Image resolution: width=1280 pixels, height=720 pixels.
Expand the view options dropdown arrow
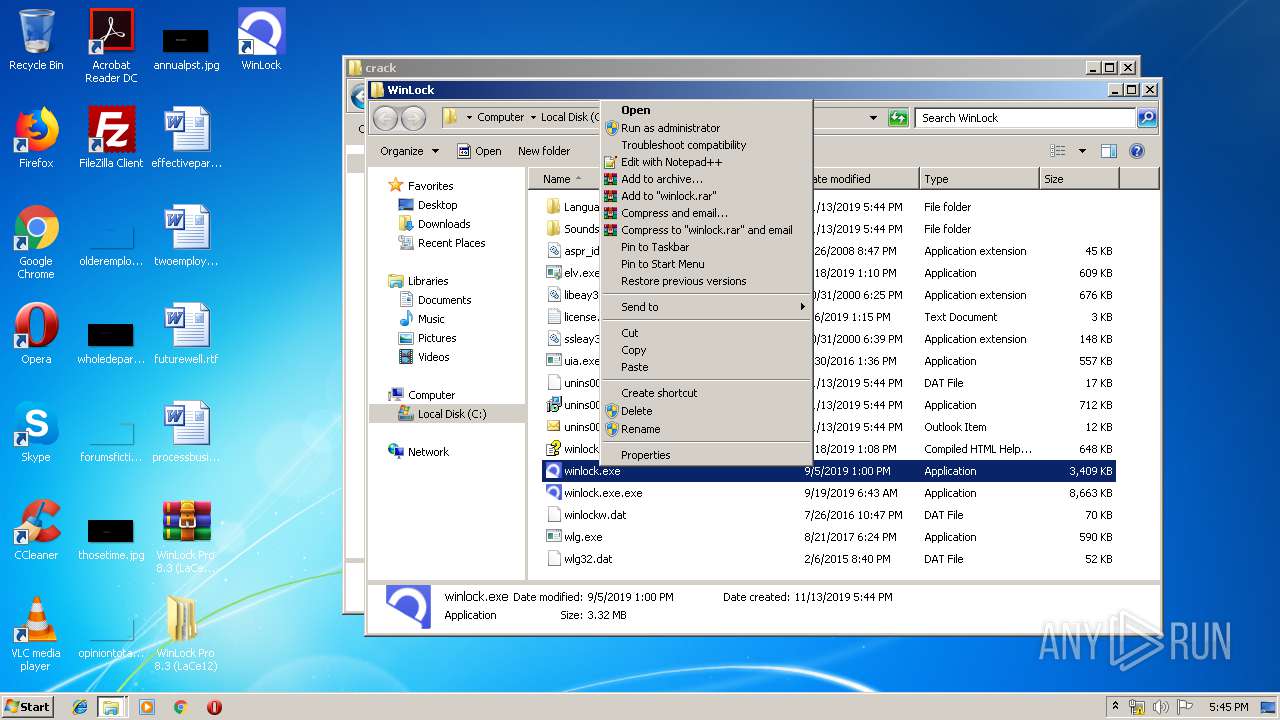[1082, 151]
